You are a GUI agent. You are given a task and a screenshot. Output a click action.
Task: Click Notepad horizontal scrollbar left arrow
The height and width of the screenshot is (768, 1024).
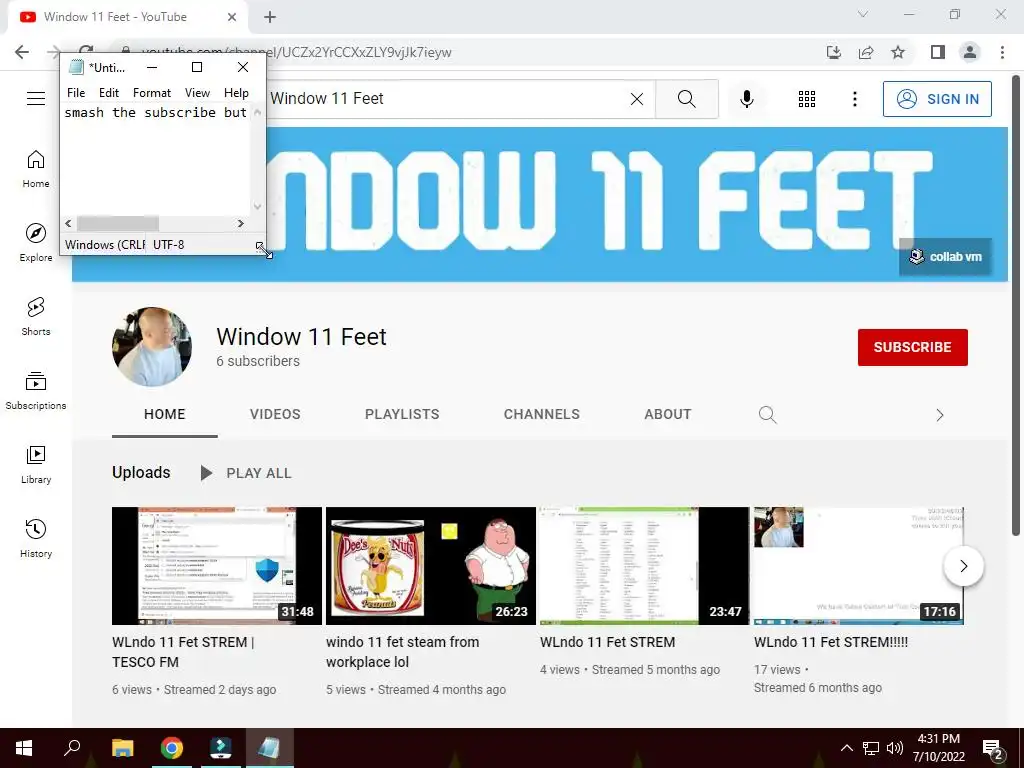point(69,223)
